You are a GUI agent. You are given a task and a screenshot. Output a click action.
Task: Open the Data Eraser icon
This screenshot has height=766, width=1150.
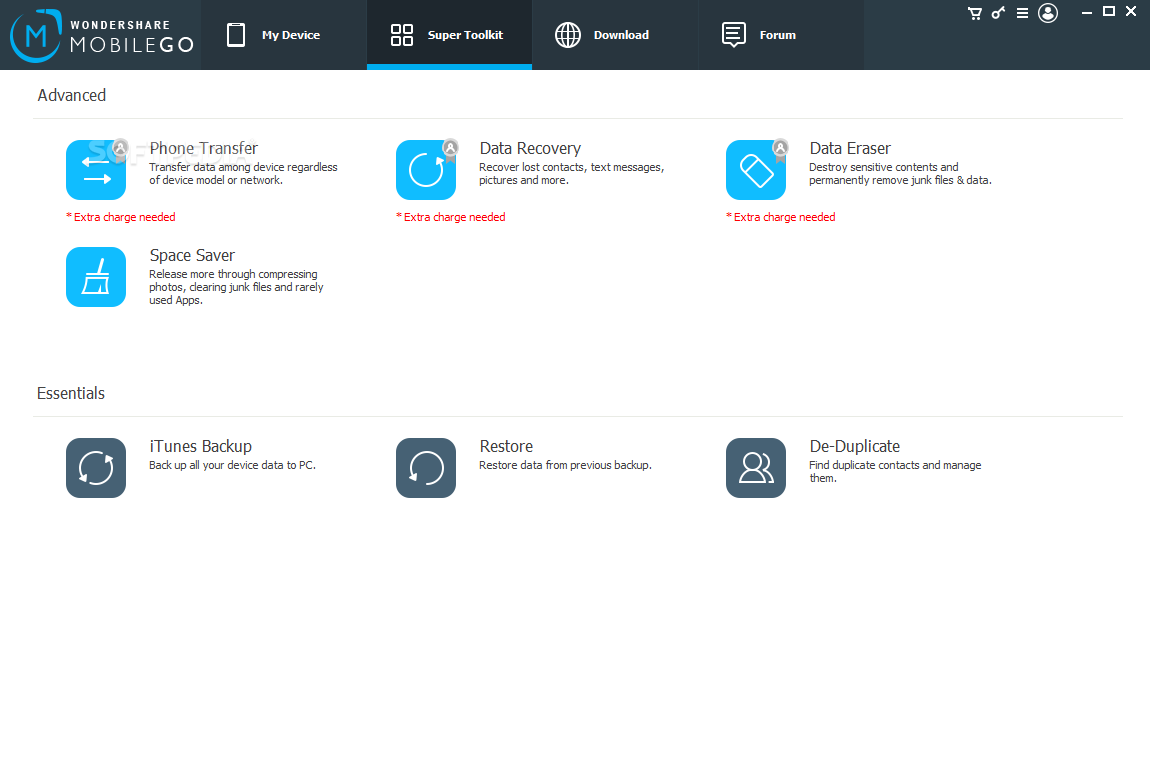[x=756, y=170]
